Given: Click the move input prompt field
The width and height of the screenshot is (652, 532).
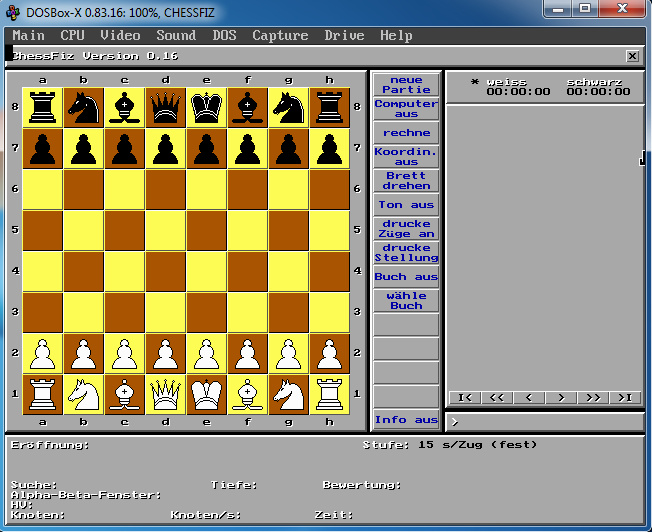Looking at the screenshot, I should point(545,422).
